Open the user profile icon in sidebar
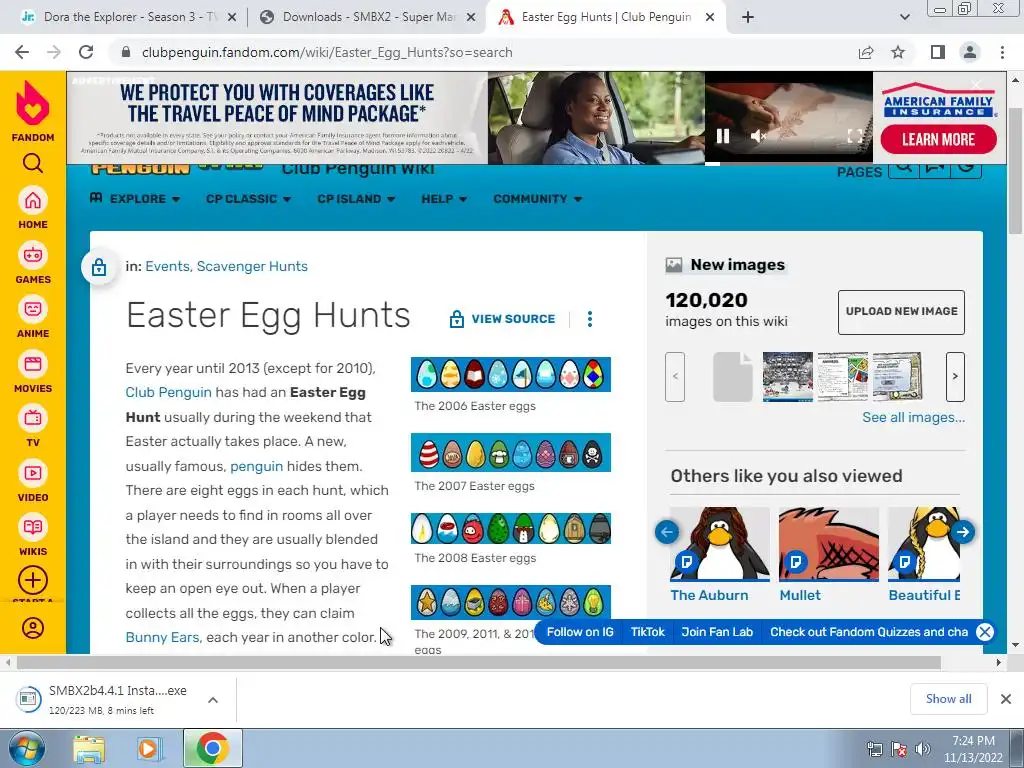1024x768 pixels. point(33,628)
